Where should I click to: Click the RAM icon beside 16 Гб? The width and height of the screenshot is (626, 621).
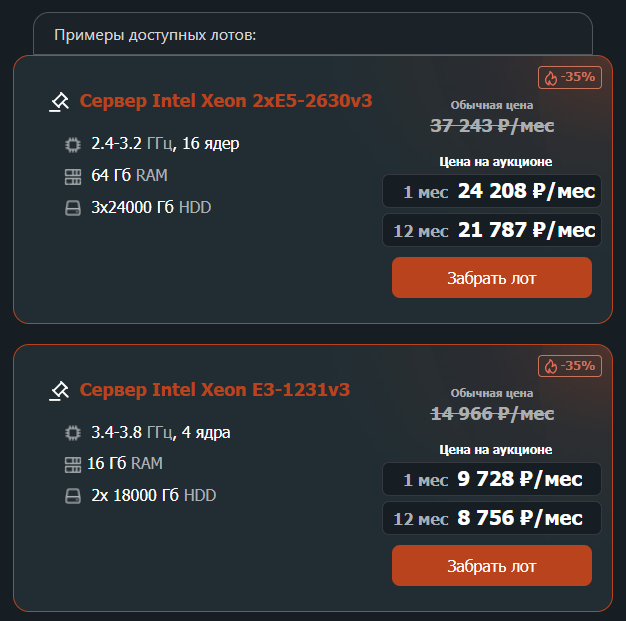click(x=73, y=465)
